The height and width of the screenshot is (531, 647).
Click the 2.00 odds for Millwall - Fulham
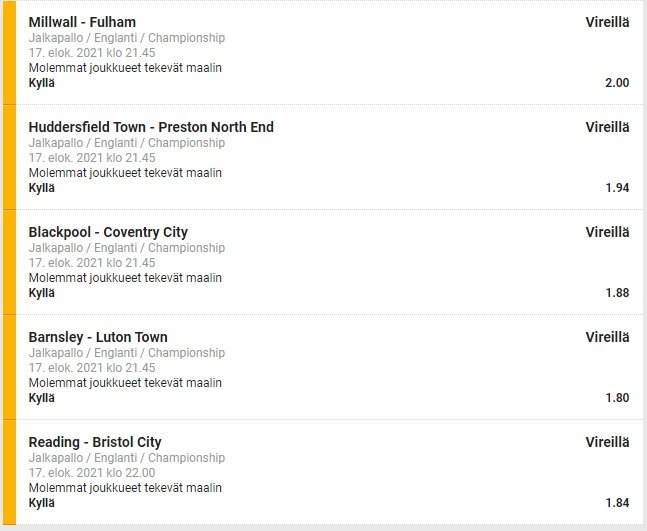click(617, 83)
